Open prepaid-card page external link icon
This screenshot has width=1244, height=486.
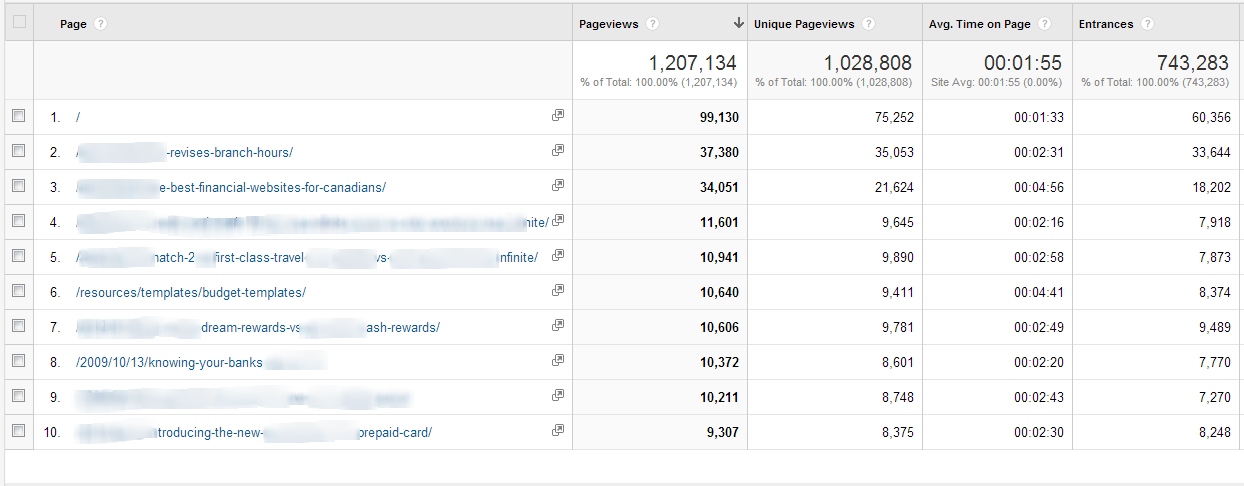[558, 431]
